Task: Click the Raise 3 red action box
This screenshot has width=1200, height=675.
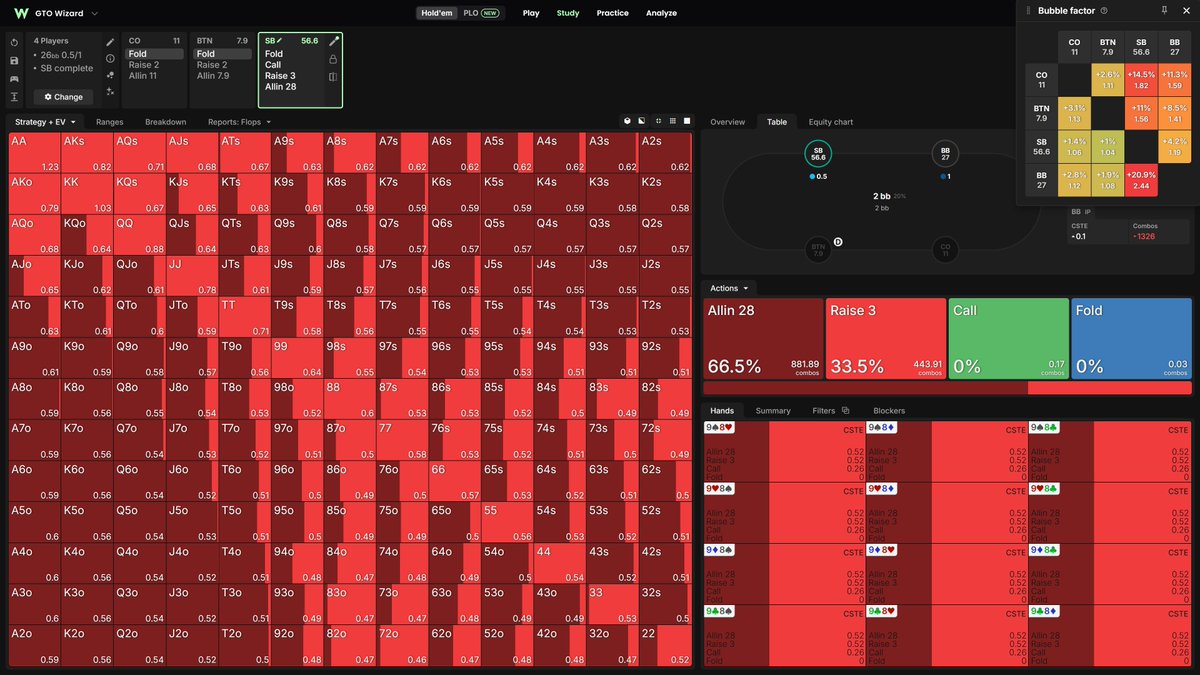Action: [x=885, y=338]
